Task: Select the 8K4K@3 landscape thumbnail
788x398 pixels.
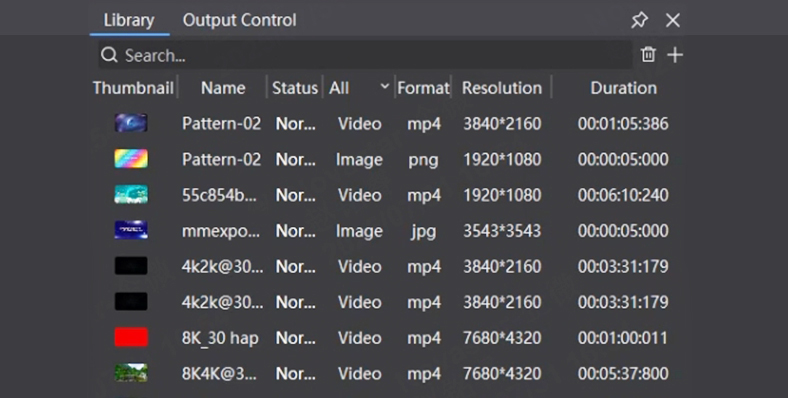Action: tap(131, 373)
